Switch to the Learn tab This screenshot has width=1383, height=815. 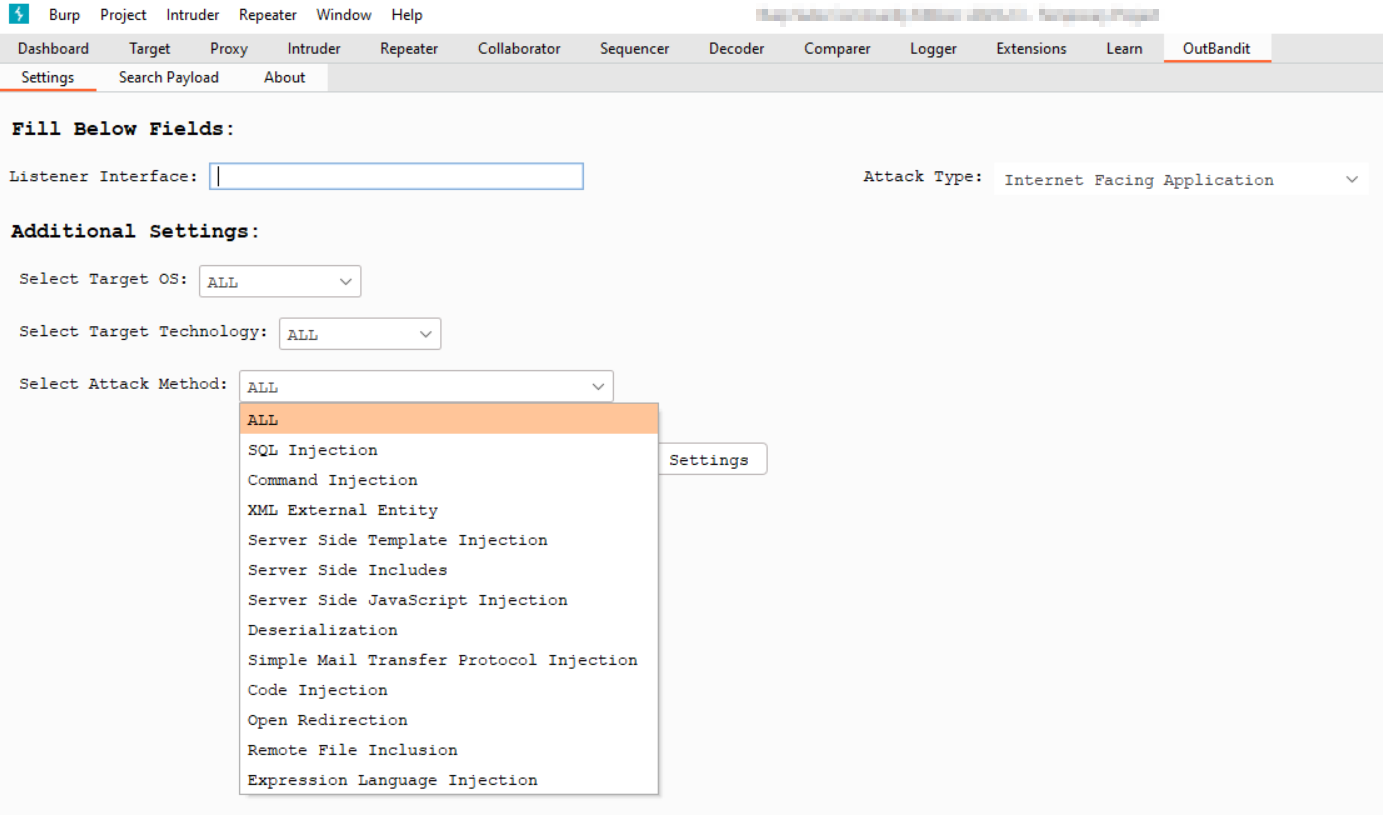1124,48
